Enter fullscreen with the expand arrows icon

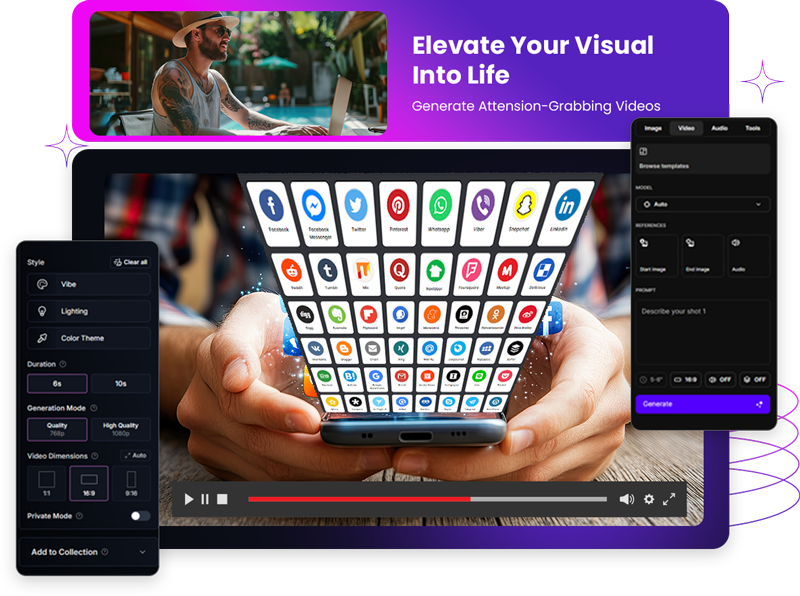coord(670,499)
